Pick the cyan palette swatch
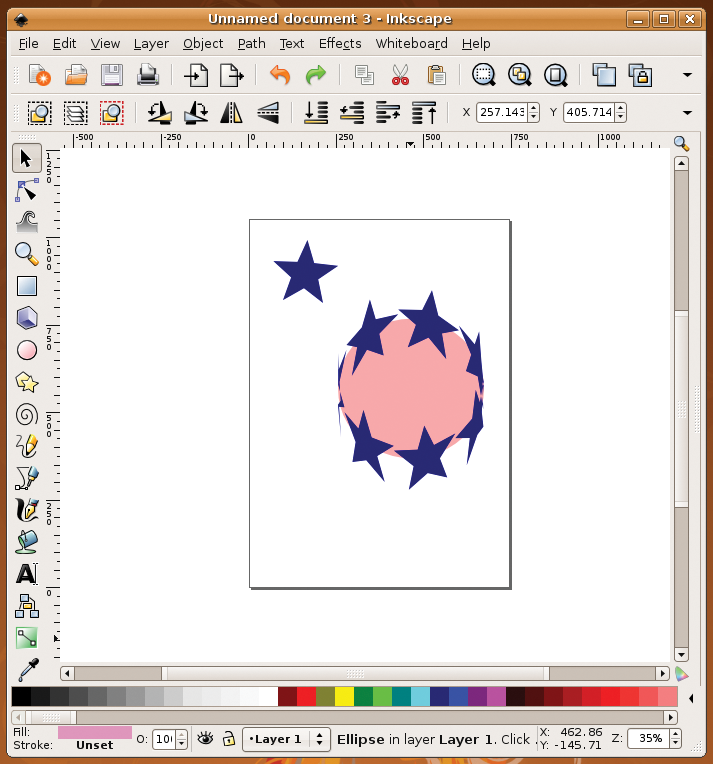 (x=420, y=697)
